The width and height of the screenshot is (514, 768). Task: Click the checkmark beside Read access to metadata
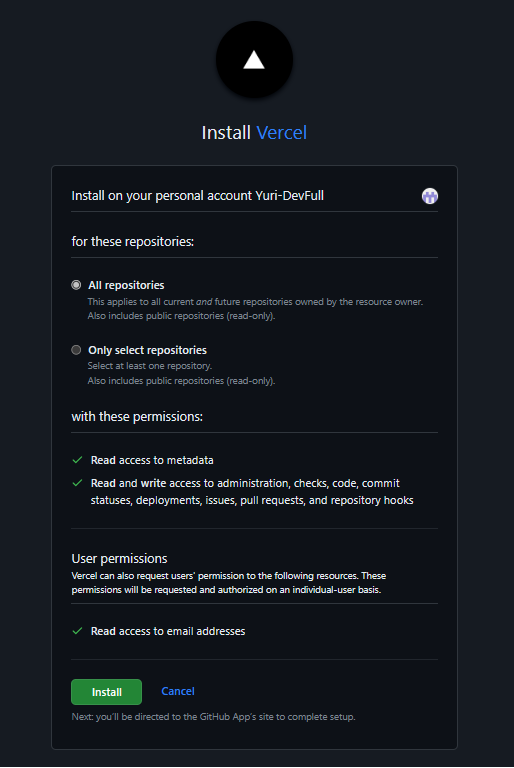(77, 460)
